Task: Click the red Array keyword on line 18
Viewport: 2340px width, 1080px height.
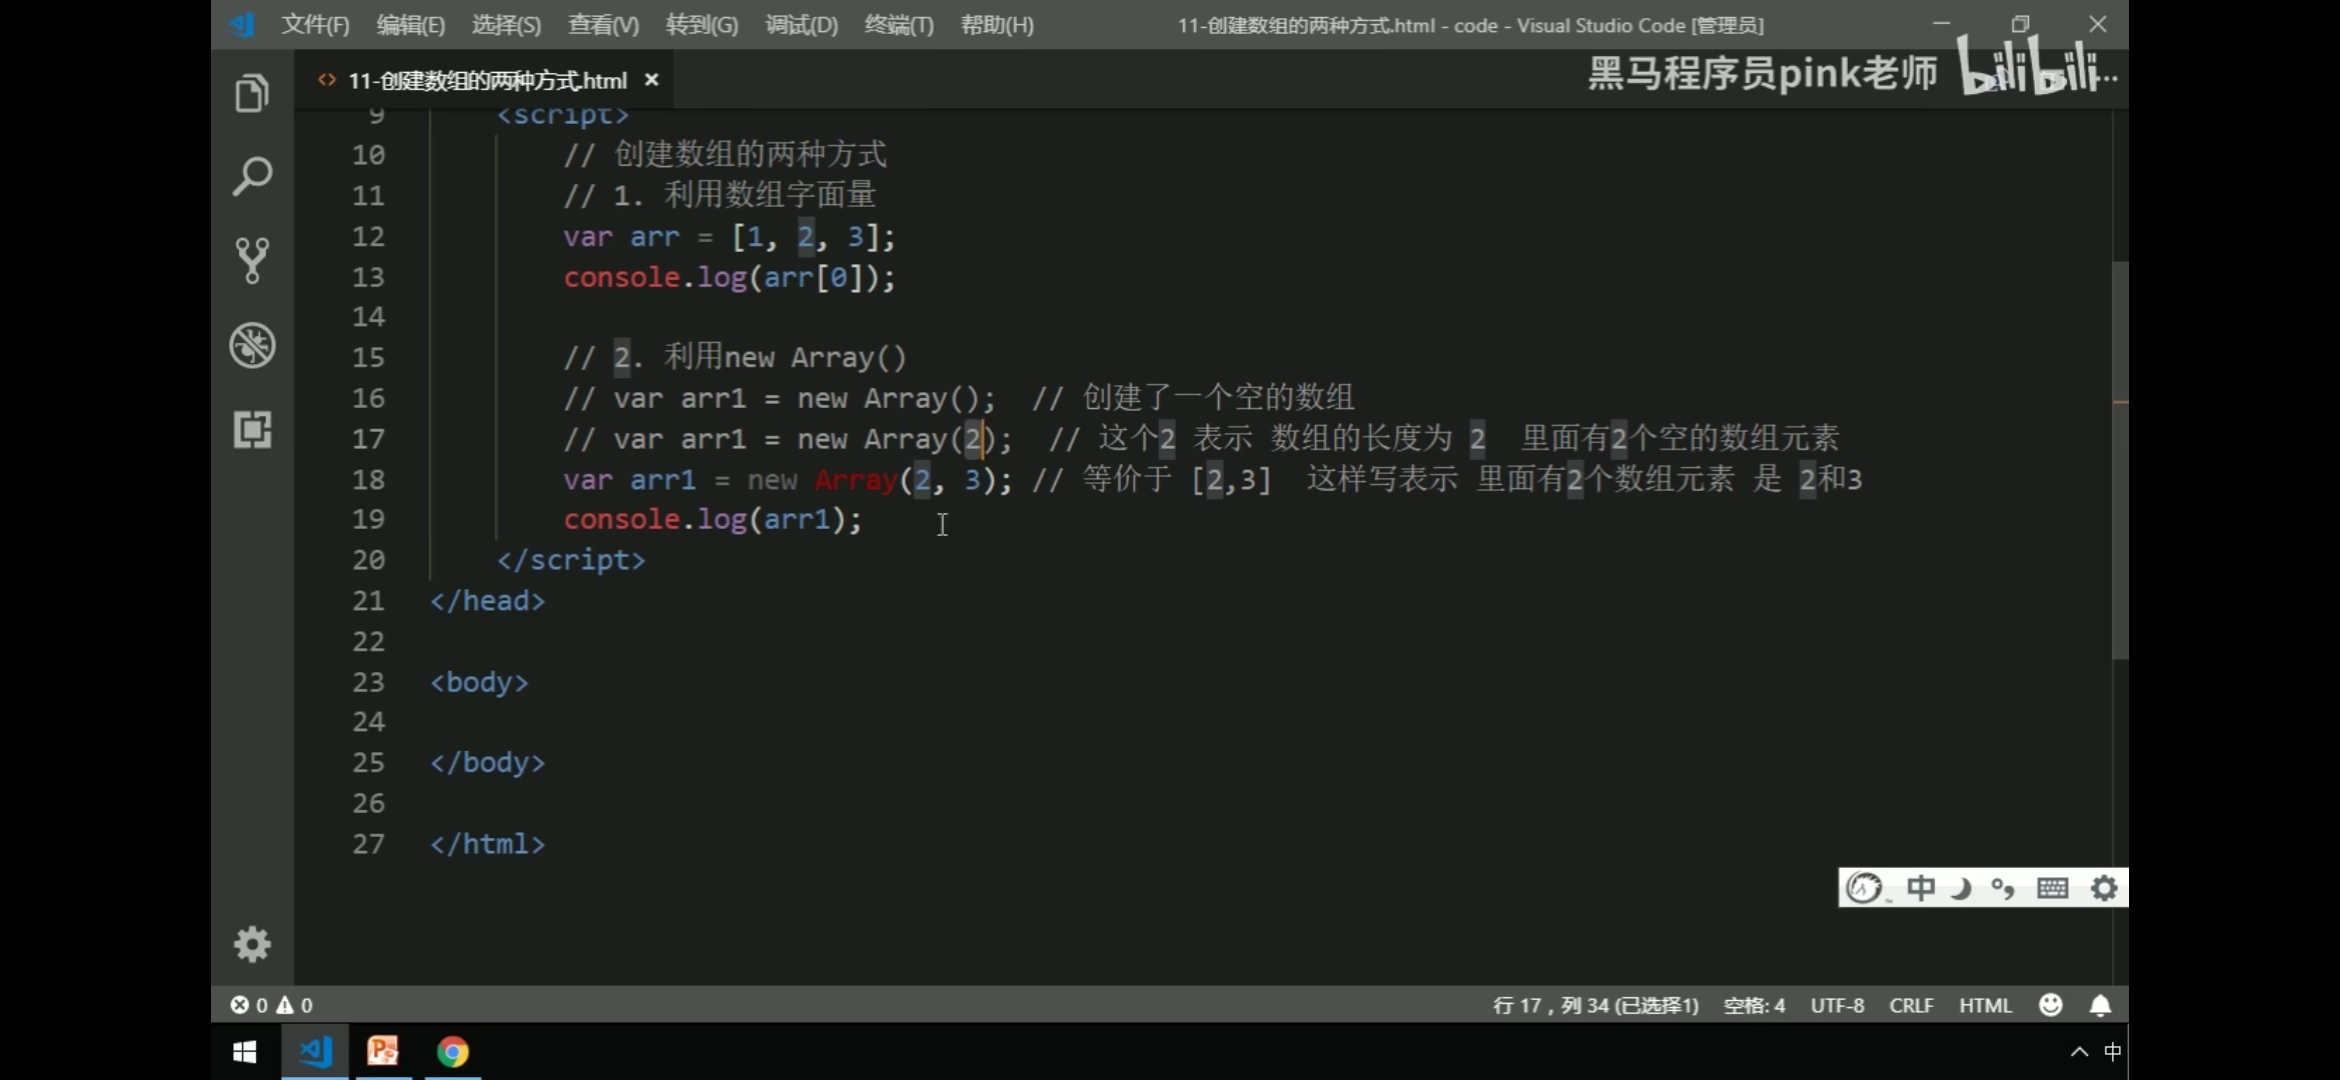Action: point(856,480)
